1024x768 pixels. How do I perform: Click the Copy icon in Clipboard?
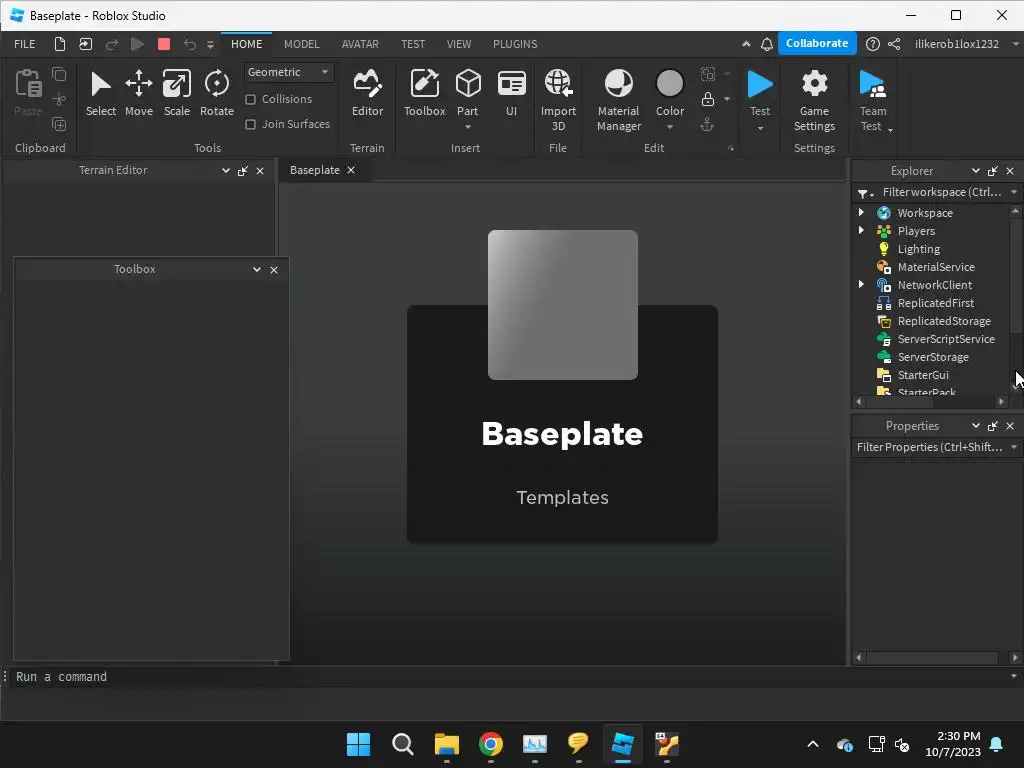pyautogui.click(x=59, y=74)
